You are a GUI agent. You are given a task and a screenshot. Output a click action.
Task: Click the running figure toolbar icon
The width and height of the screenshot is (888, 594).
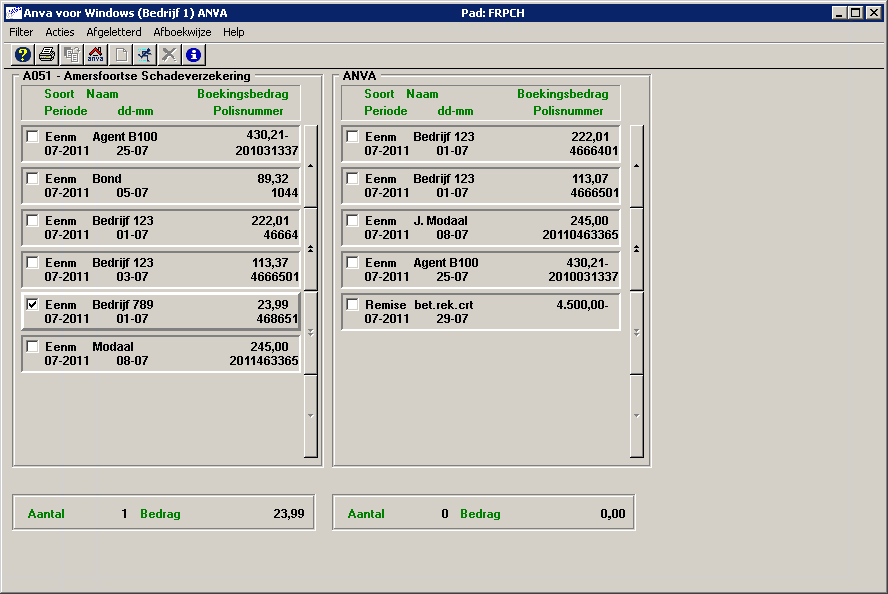[145, 55]
